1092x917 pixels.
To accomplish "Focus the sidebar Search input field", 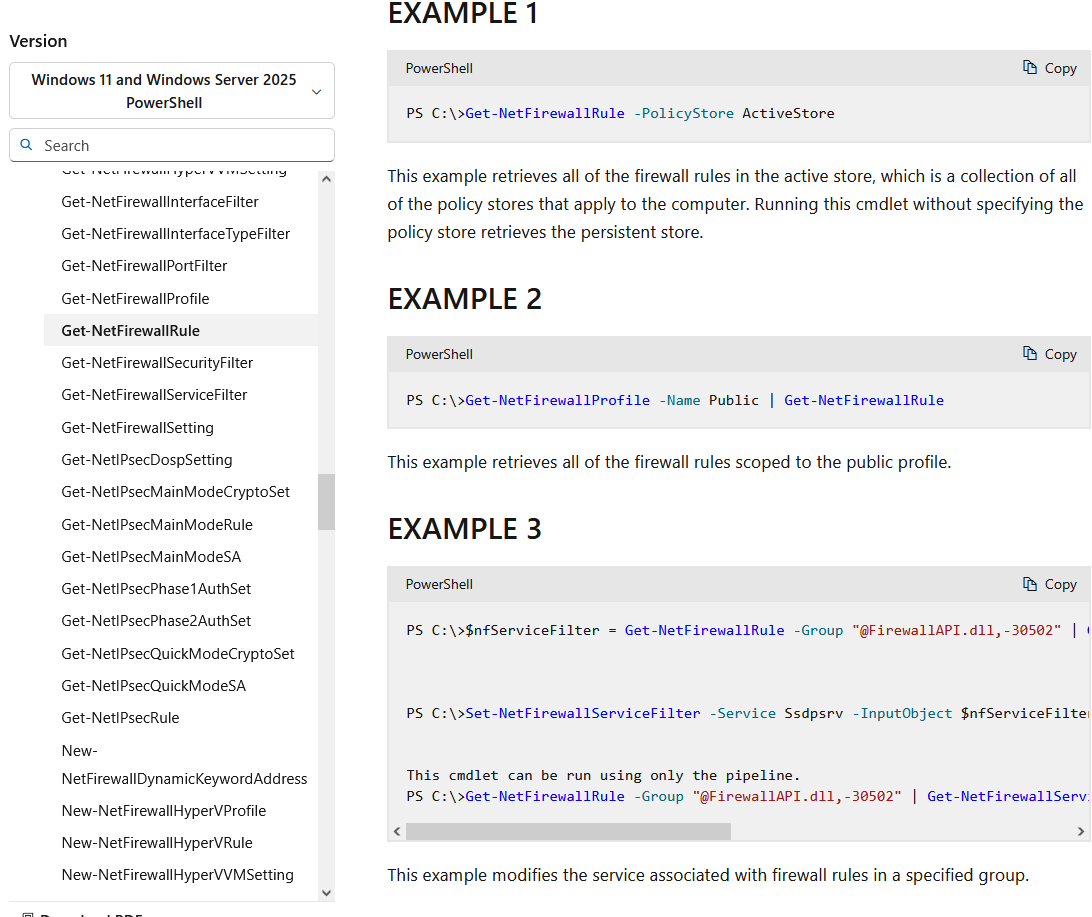I will click(x=172, y=145).
